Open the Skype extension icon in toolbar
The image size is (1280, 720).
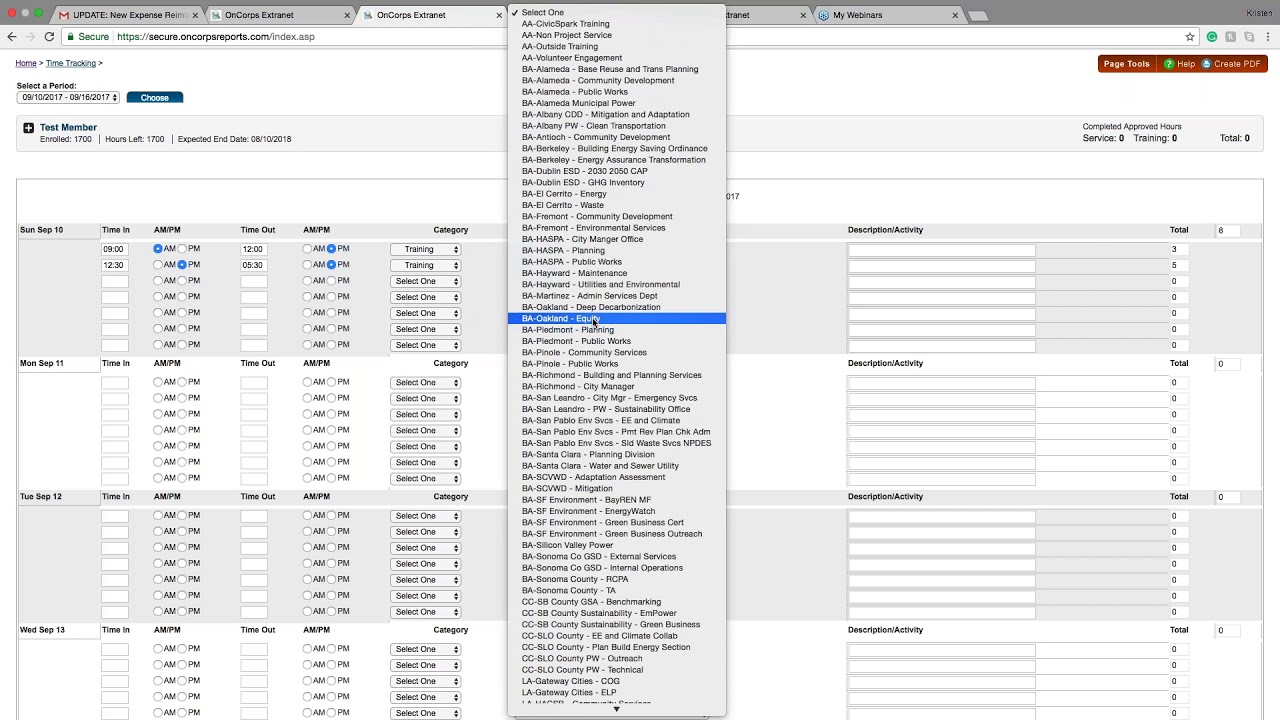1248,37
